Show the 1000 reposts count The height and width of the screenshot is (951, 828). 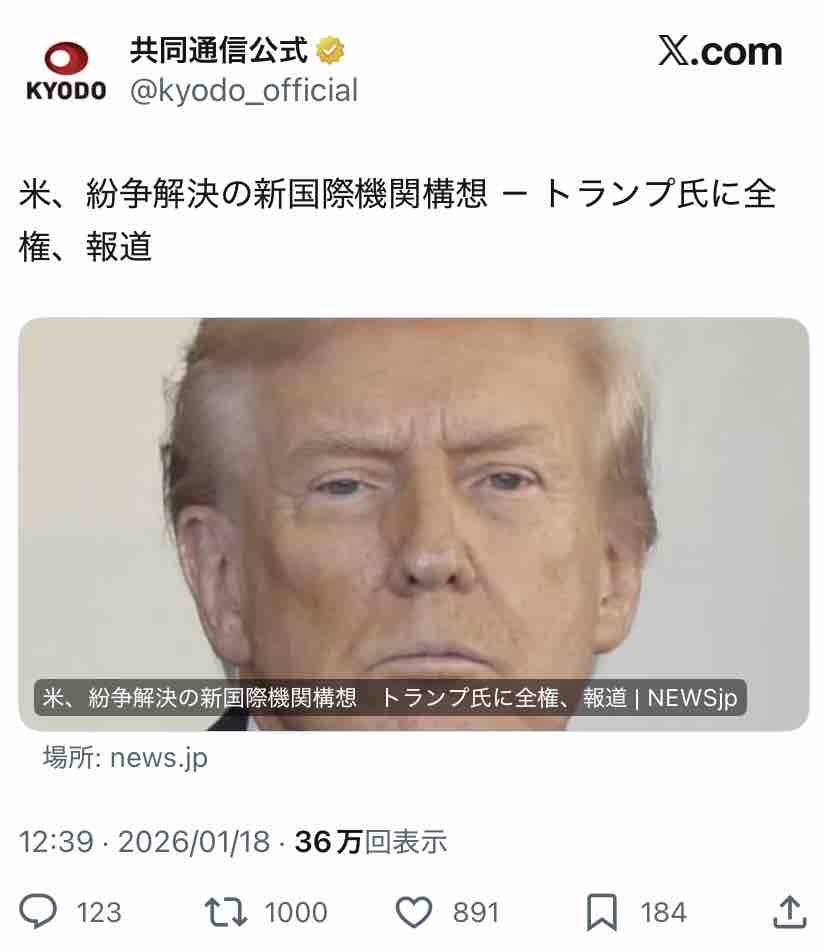(x=296, y=912)
